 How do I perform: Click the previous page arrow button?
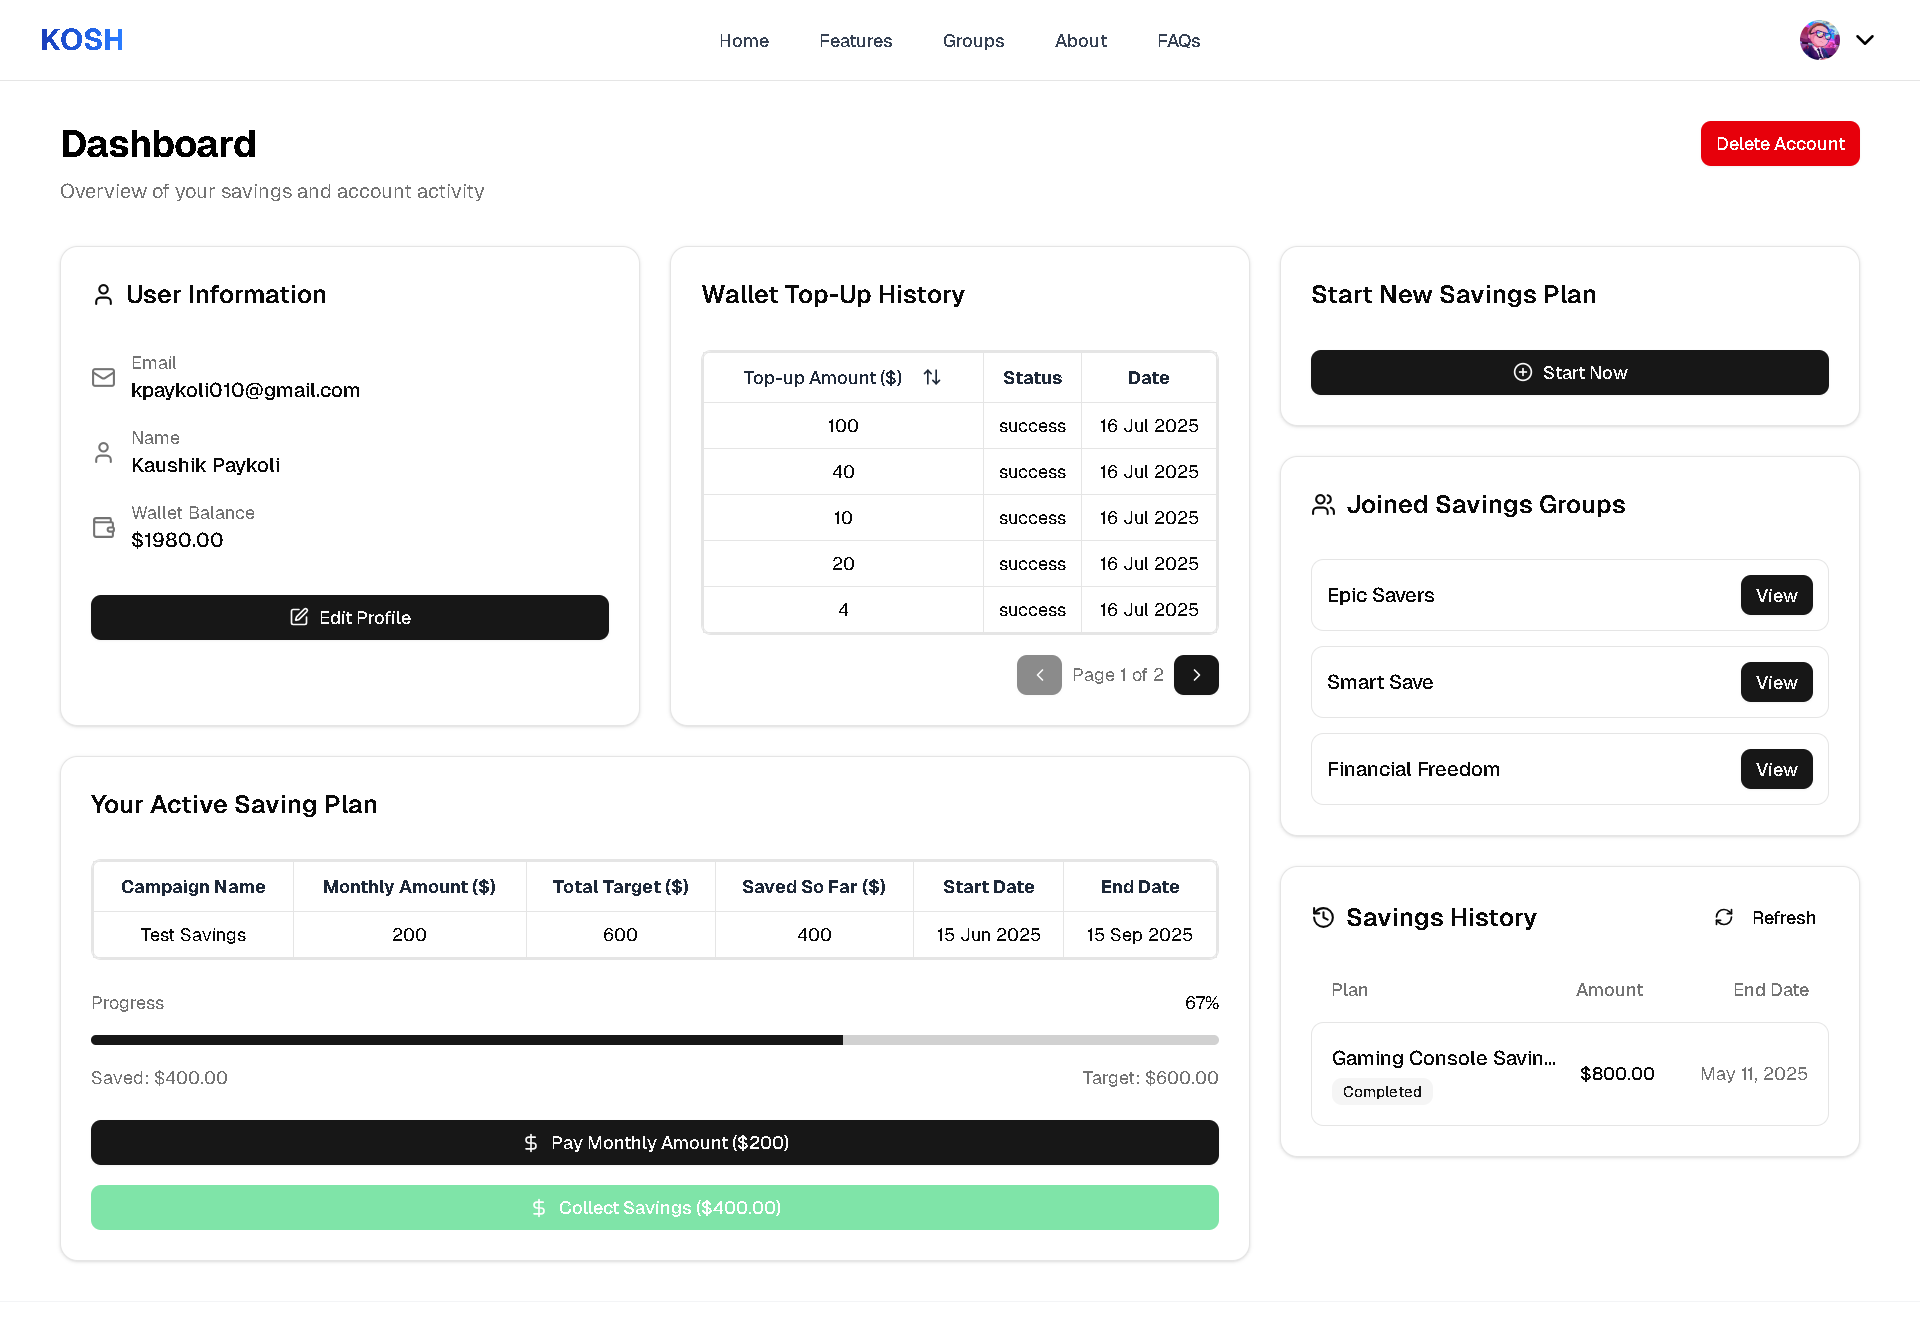pyautogui.click(x=1039, y=675)
